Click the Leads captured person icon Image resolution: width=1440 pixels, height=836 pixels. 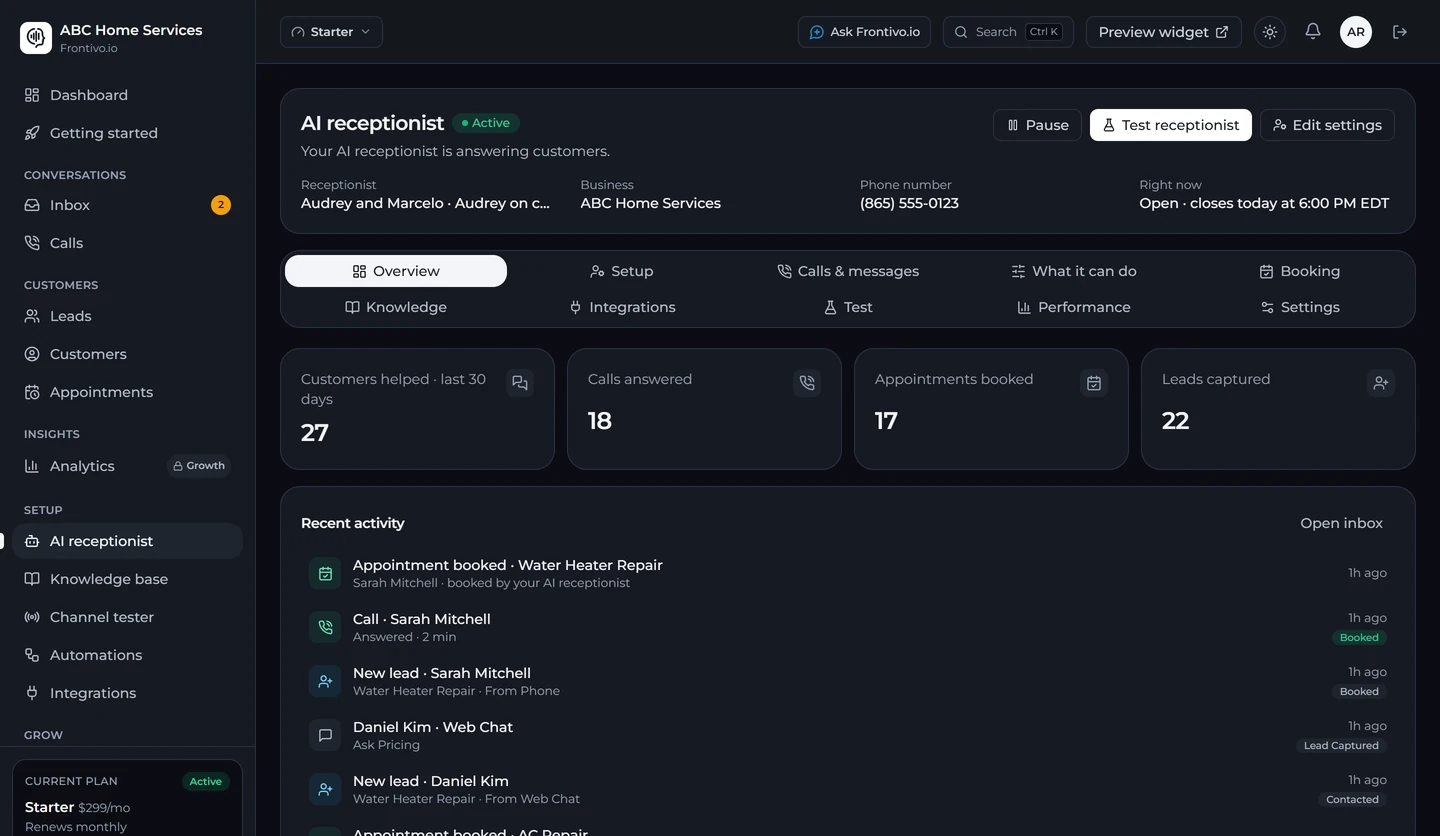coord(1381,383)
